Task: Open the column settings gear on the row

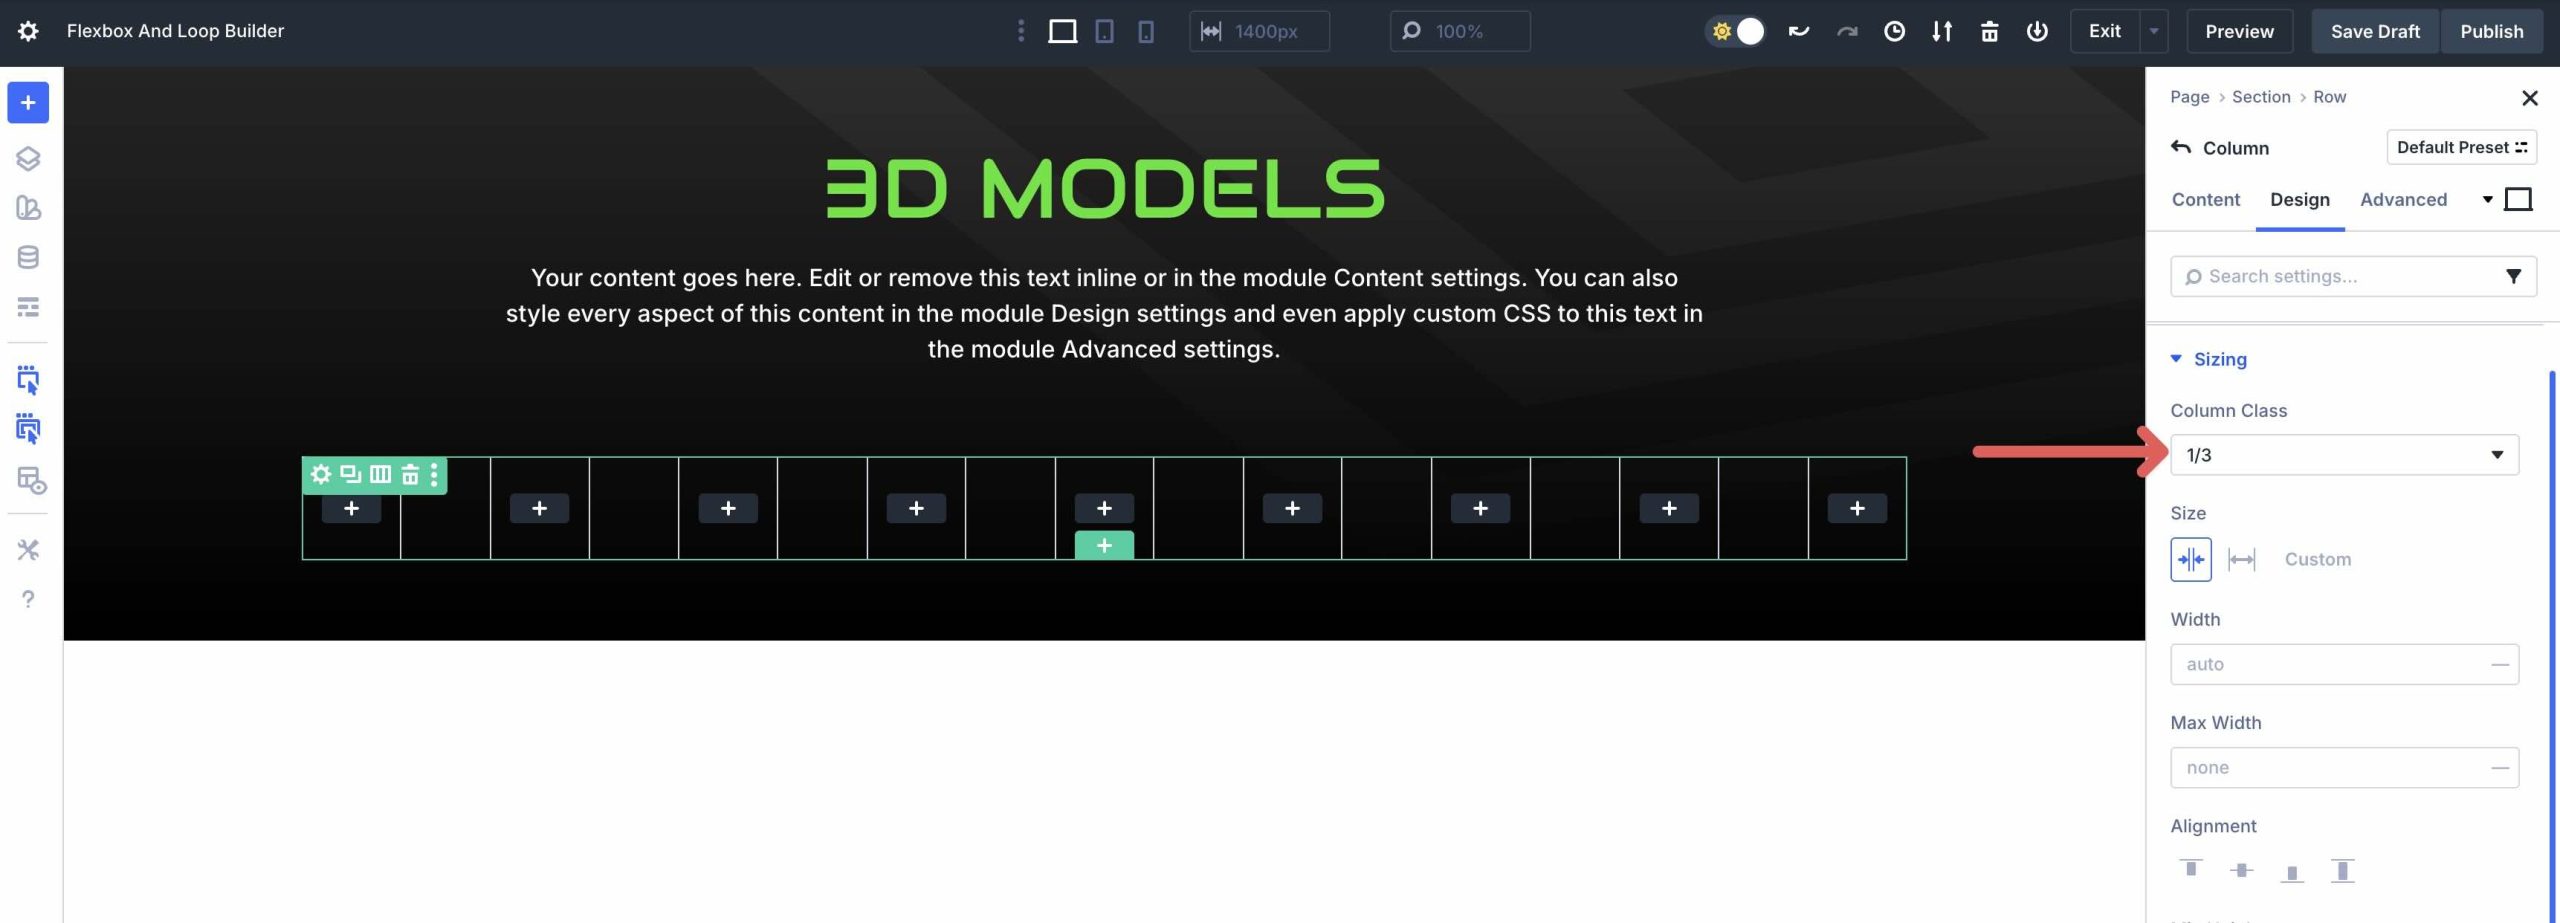Action: (x=321, y=474)
